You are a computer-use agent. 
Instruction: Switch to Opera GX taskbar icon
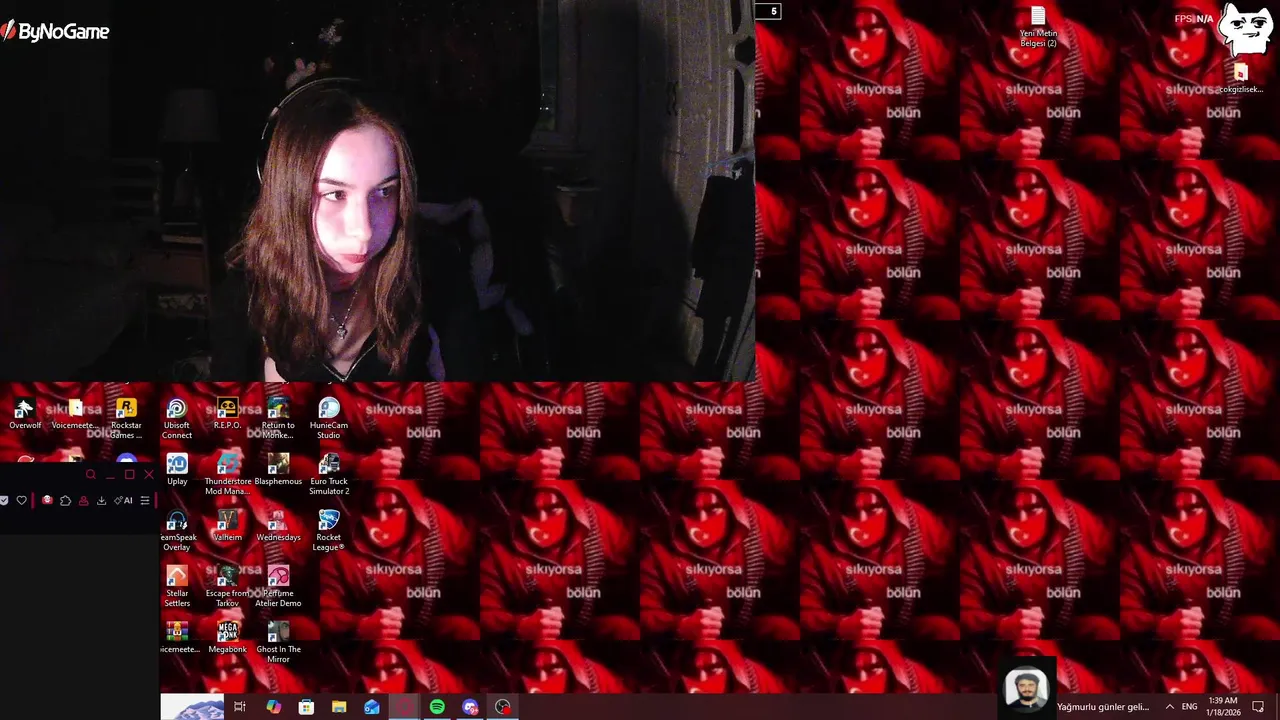tap(404, 707)
